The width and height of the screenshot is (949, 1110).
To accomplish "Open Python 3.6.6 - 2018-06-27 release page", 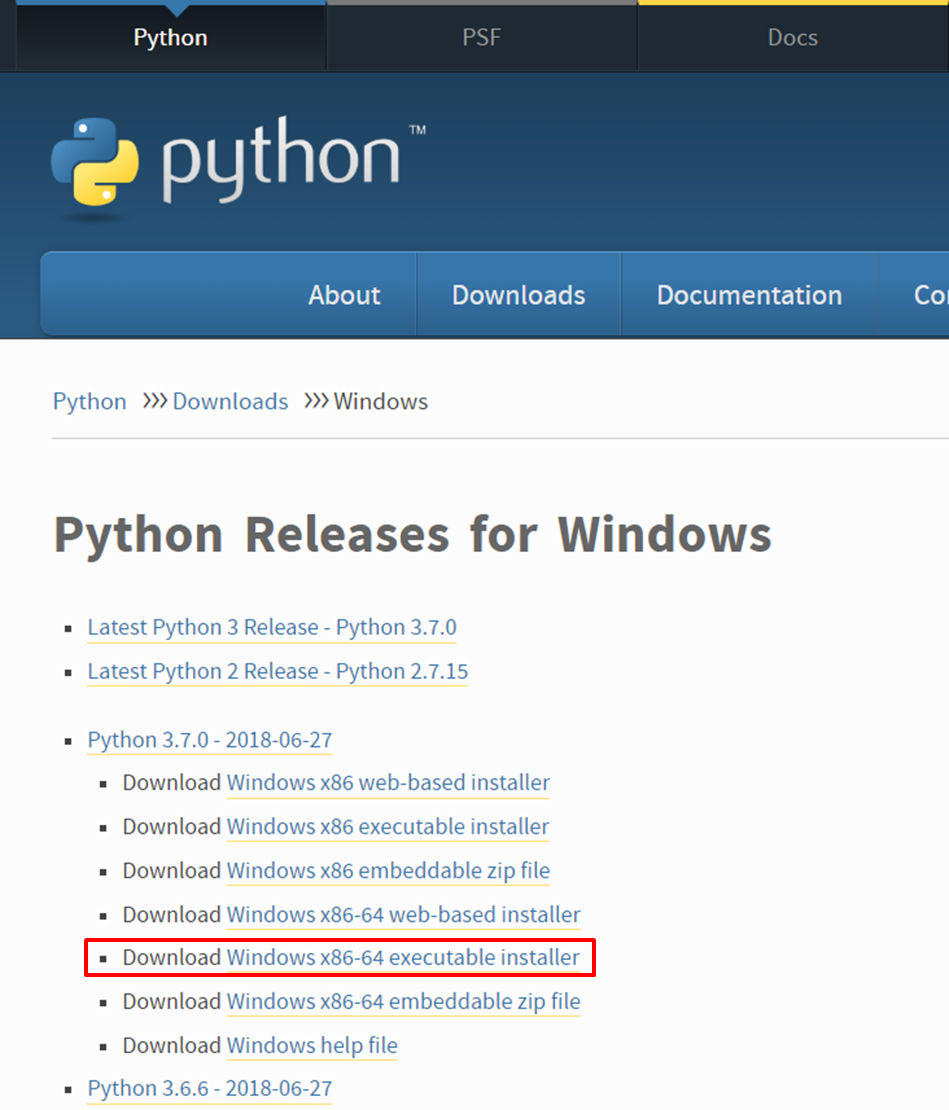I will 210,1089.
